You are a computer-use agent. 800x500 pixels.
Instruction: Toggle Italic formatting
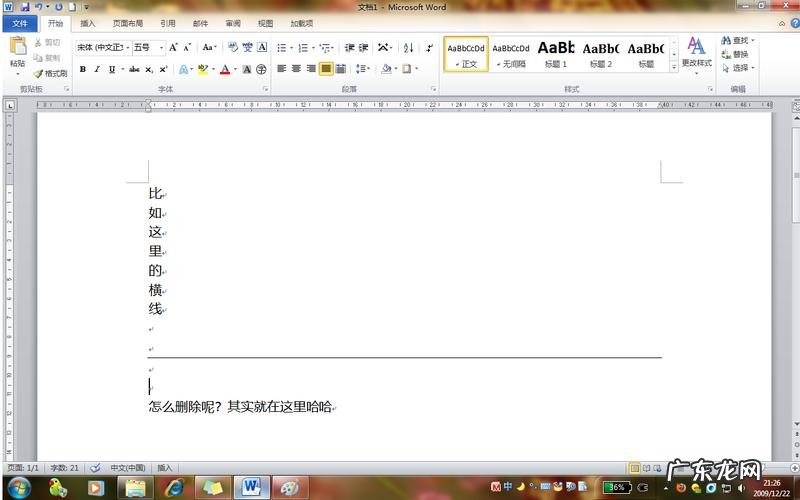96,69
